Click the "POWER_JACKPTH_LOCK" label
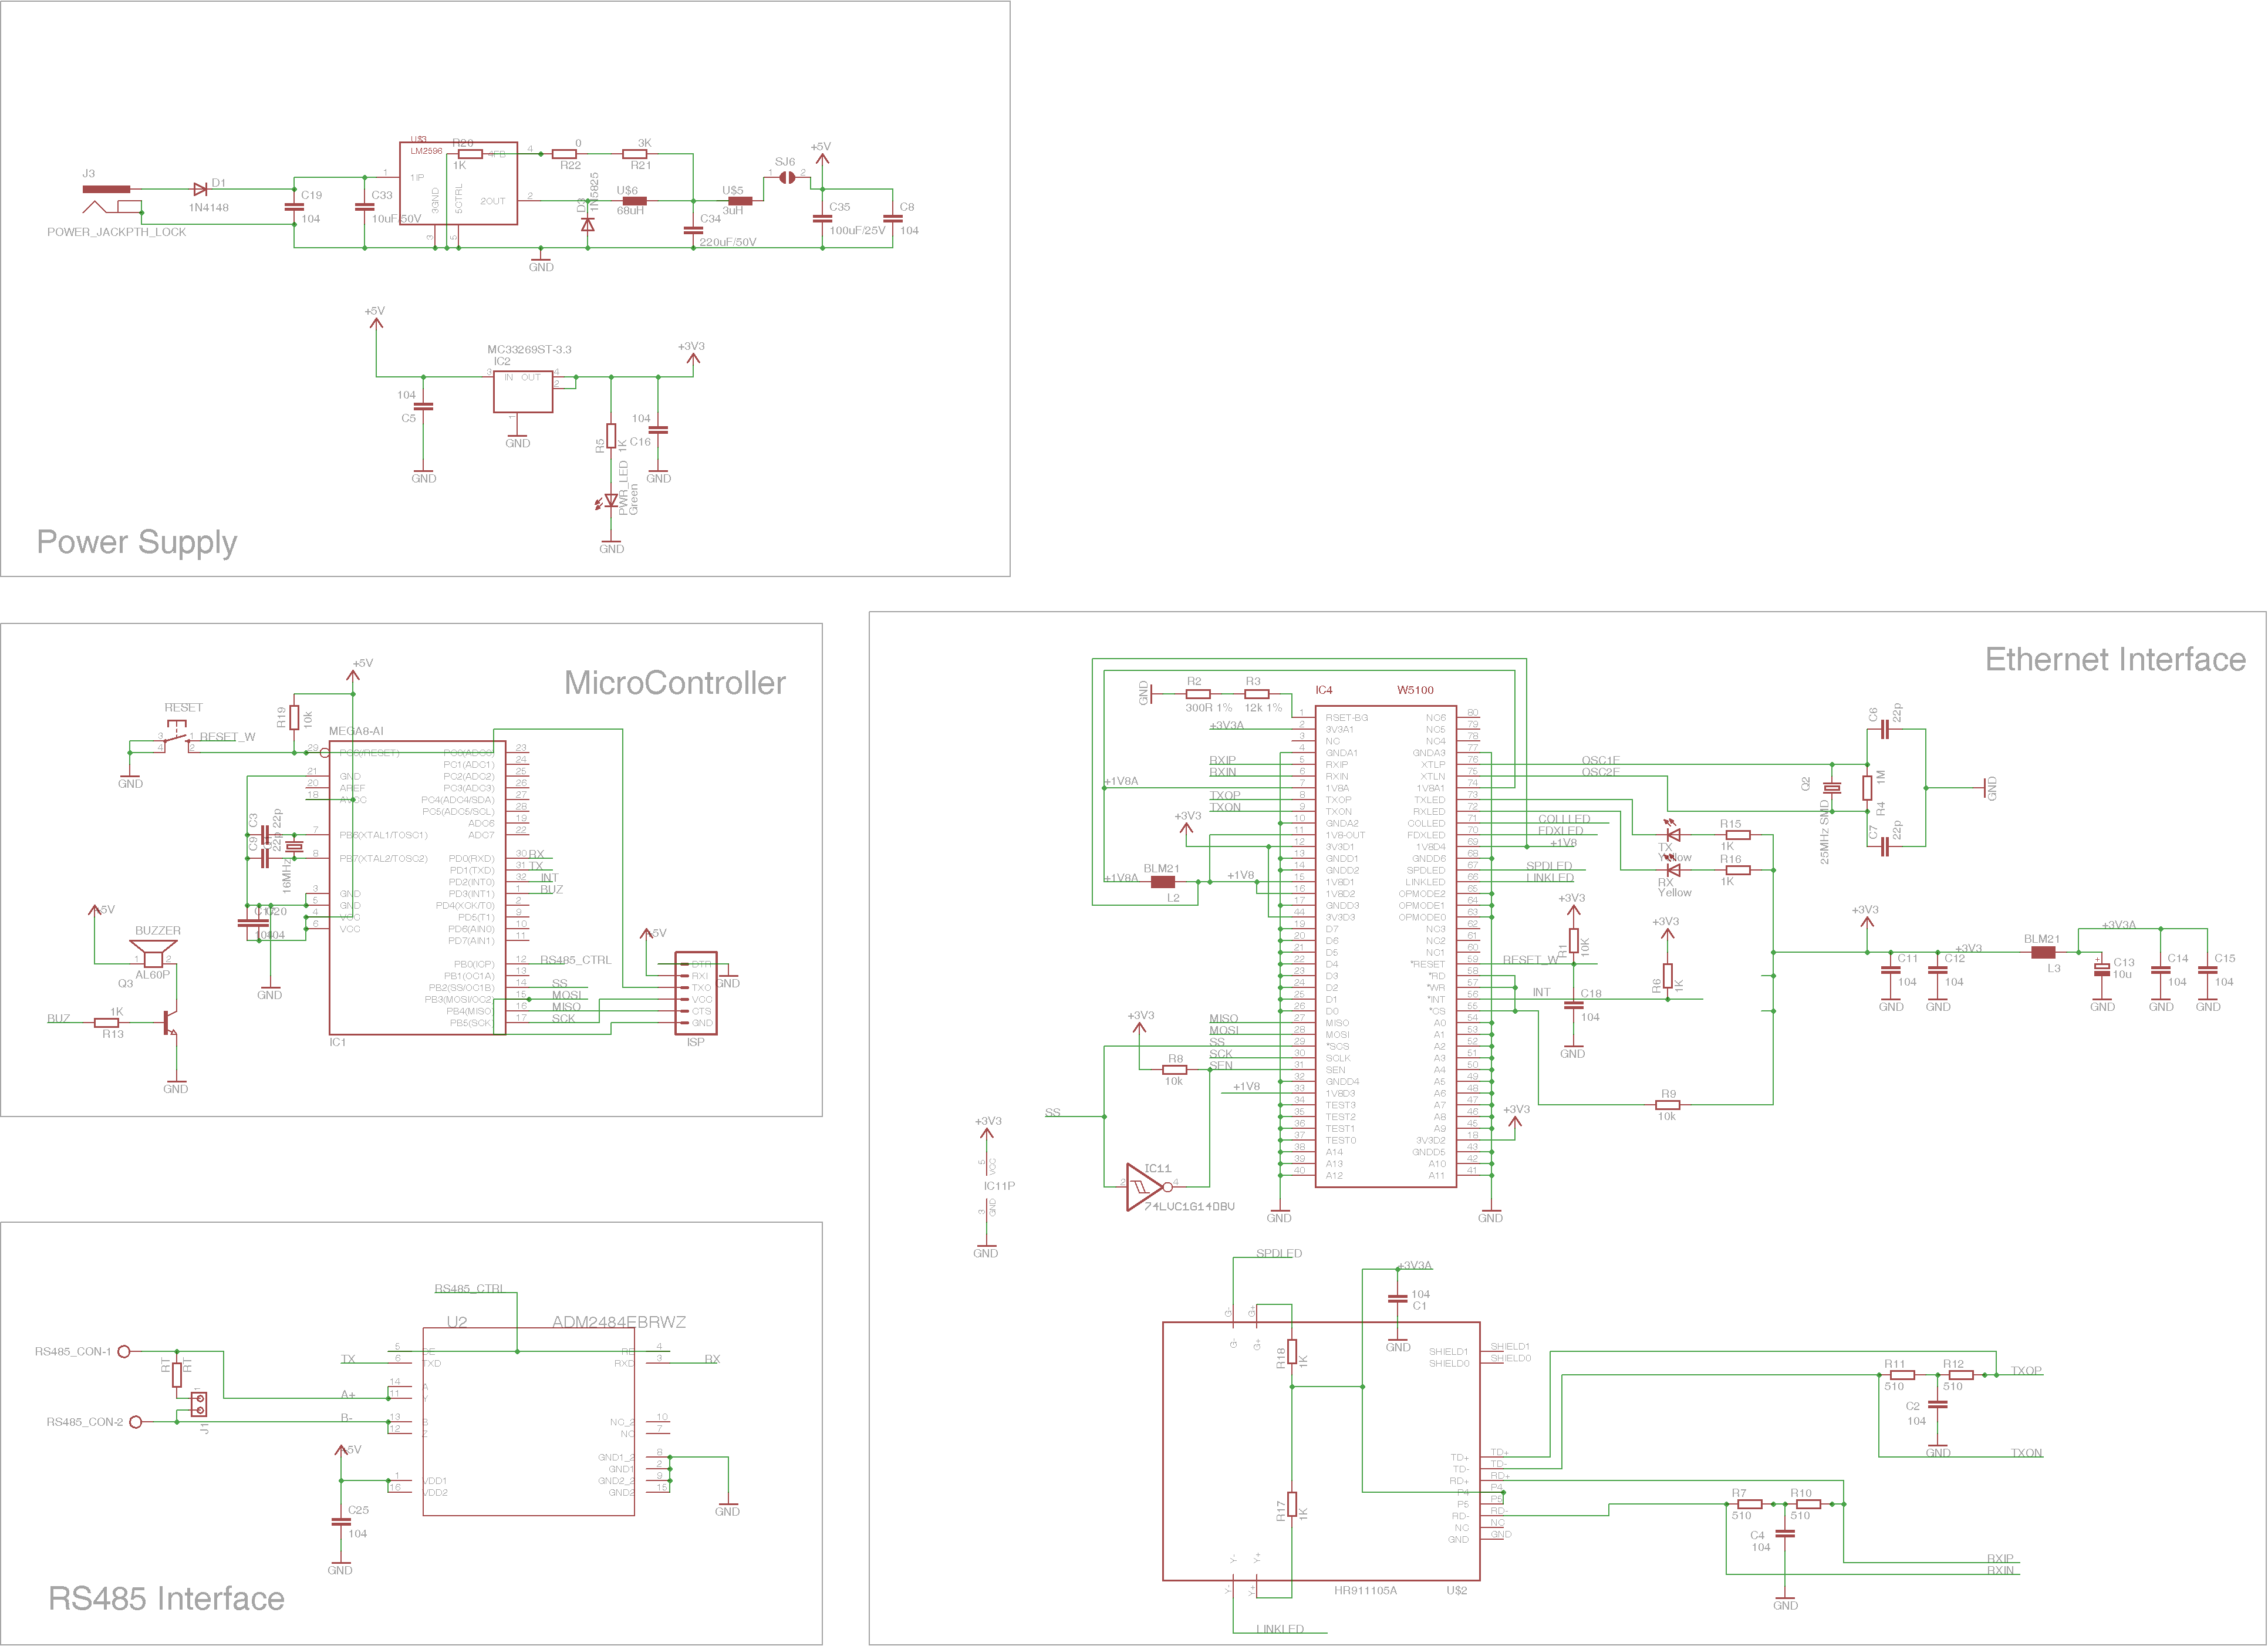 click(117, 232)
